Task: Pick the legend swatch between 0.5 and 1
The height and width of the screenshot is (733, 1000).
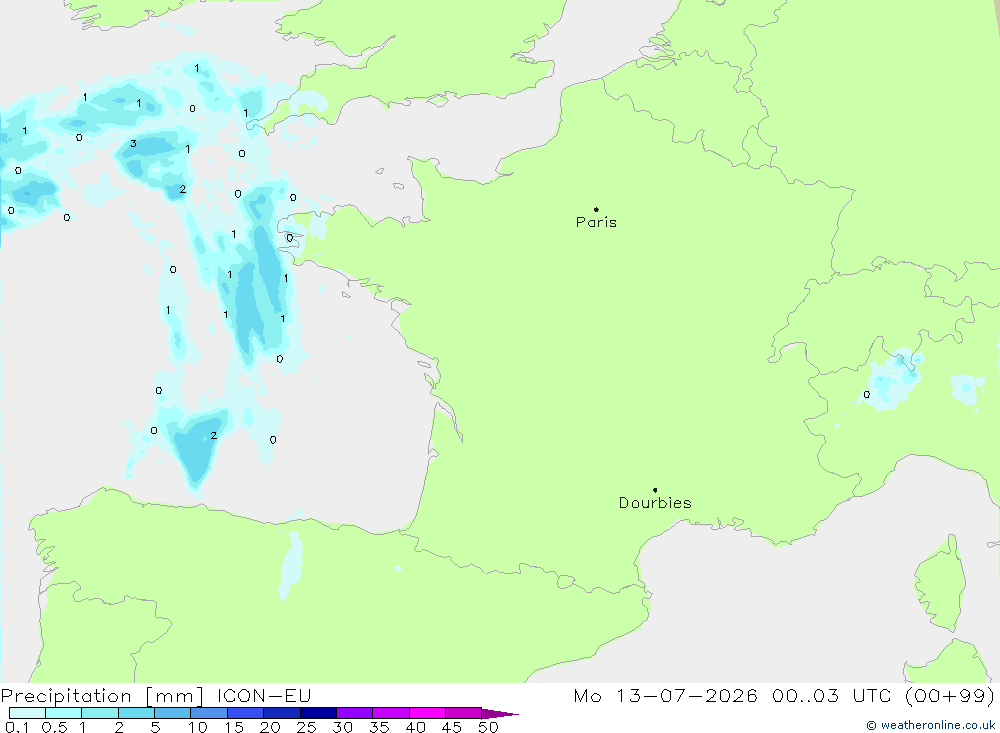Action: click(x=63, y=713)
